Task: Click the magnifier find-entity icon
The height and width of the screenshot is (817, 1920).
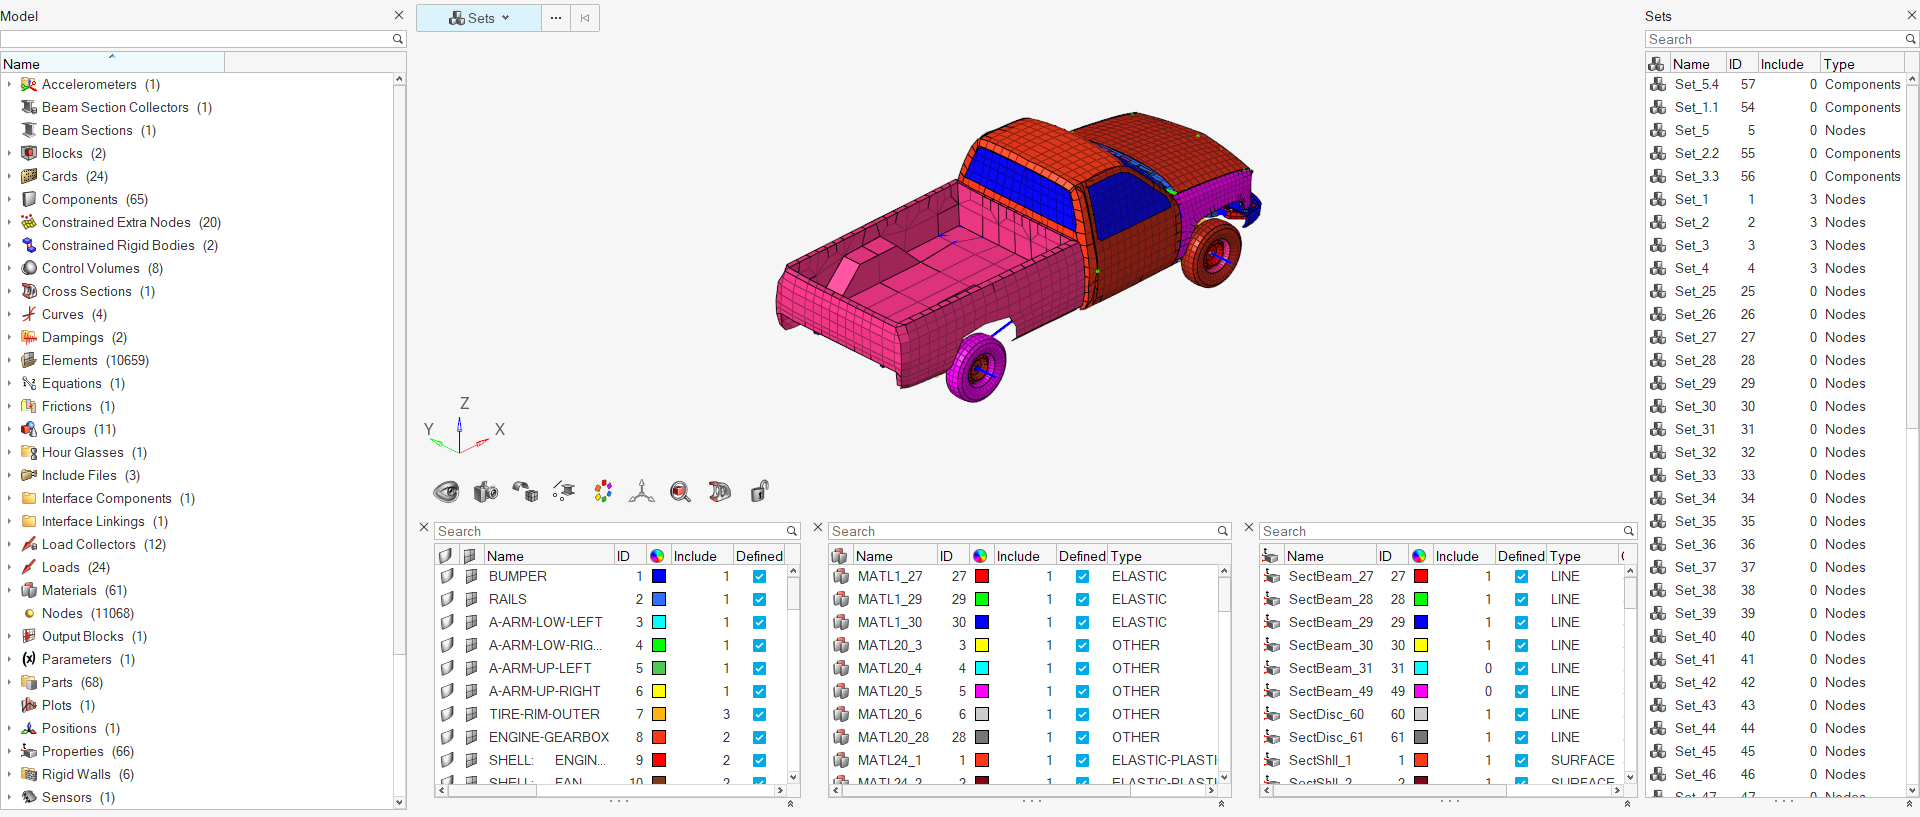Action: tap(681, 491)
